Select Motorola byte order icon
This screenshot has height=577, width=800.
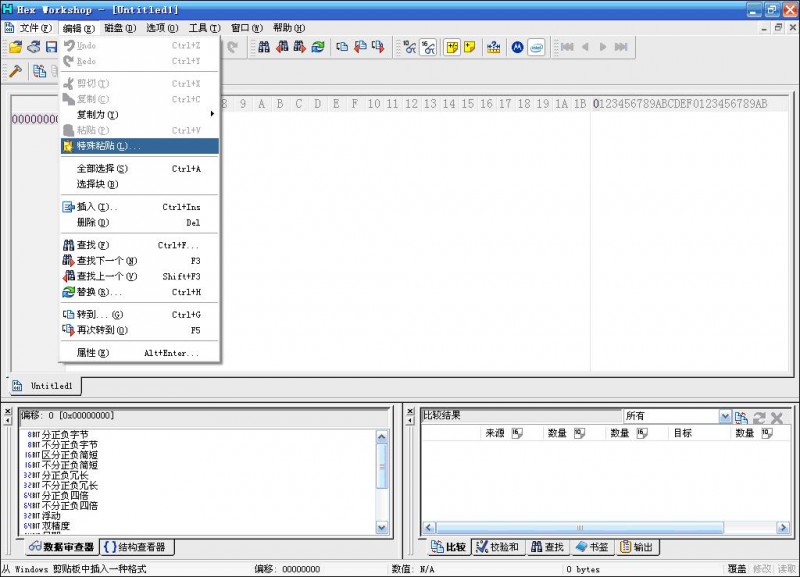point(517,47)
